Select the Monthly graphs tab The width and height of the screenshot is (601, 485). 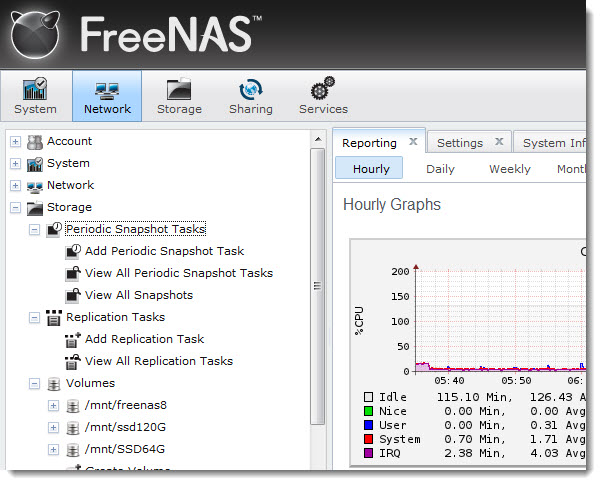pyautogui.click(x=571, y=169)
